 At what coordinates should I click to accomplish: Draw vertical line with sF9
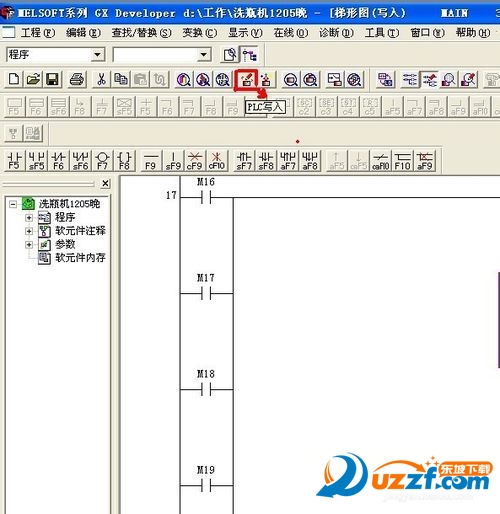pyautogui.click(x=173, y=160)
